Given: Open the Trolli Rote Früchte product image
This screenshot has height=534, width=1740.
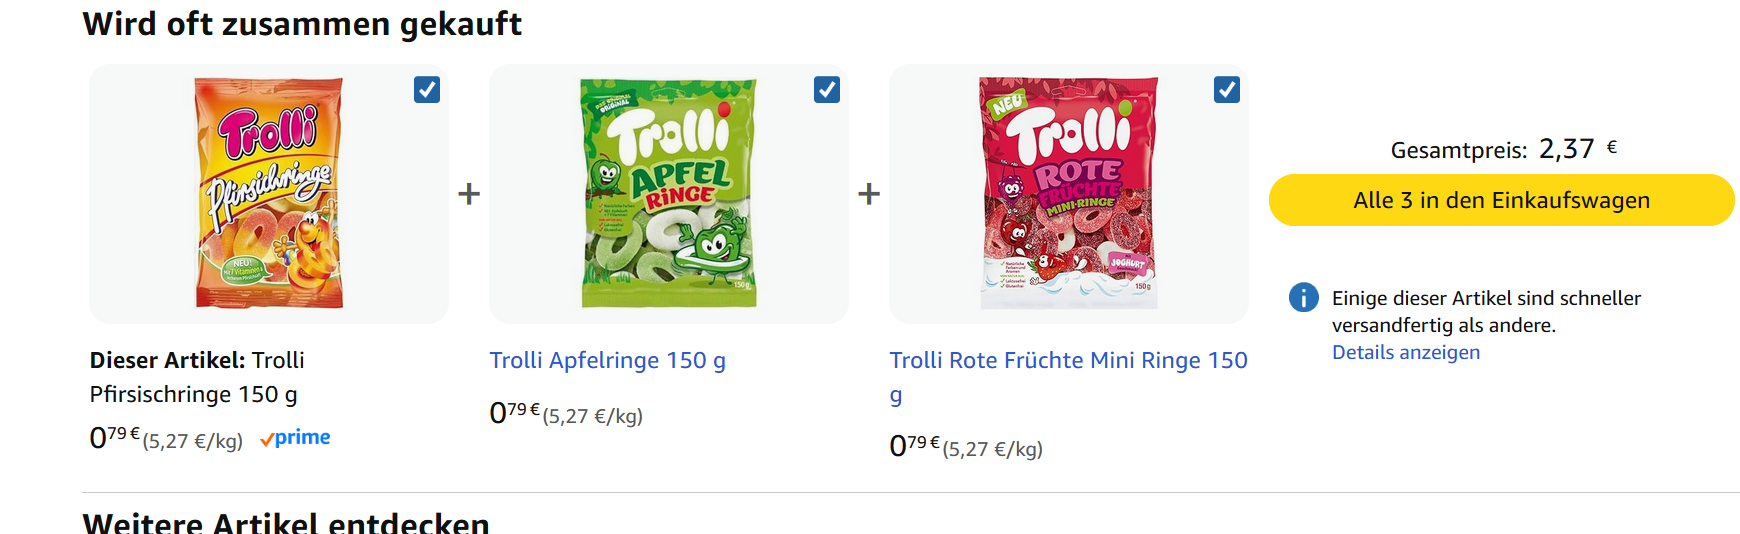Looking at the screenshot, I should [1069, 193].
